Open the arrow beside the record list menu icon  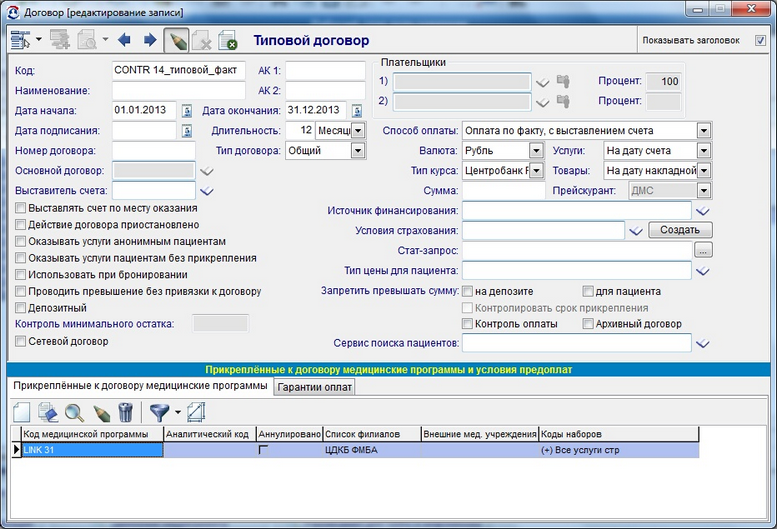[38, 39]
